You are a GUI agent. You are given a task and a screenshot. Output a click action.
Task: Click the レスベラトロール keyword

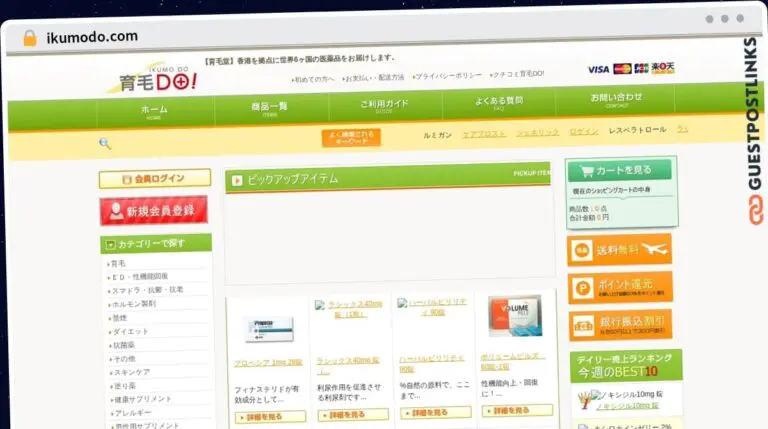point(637,130)
